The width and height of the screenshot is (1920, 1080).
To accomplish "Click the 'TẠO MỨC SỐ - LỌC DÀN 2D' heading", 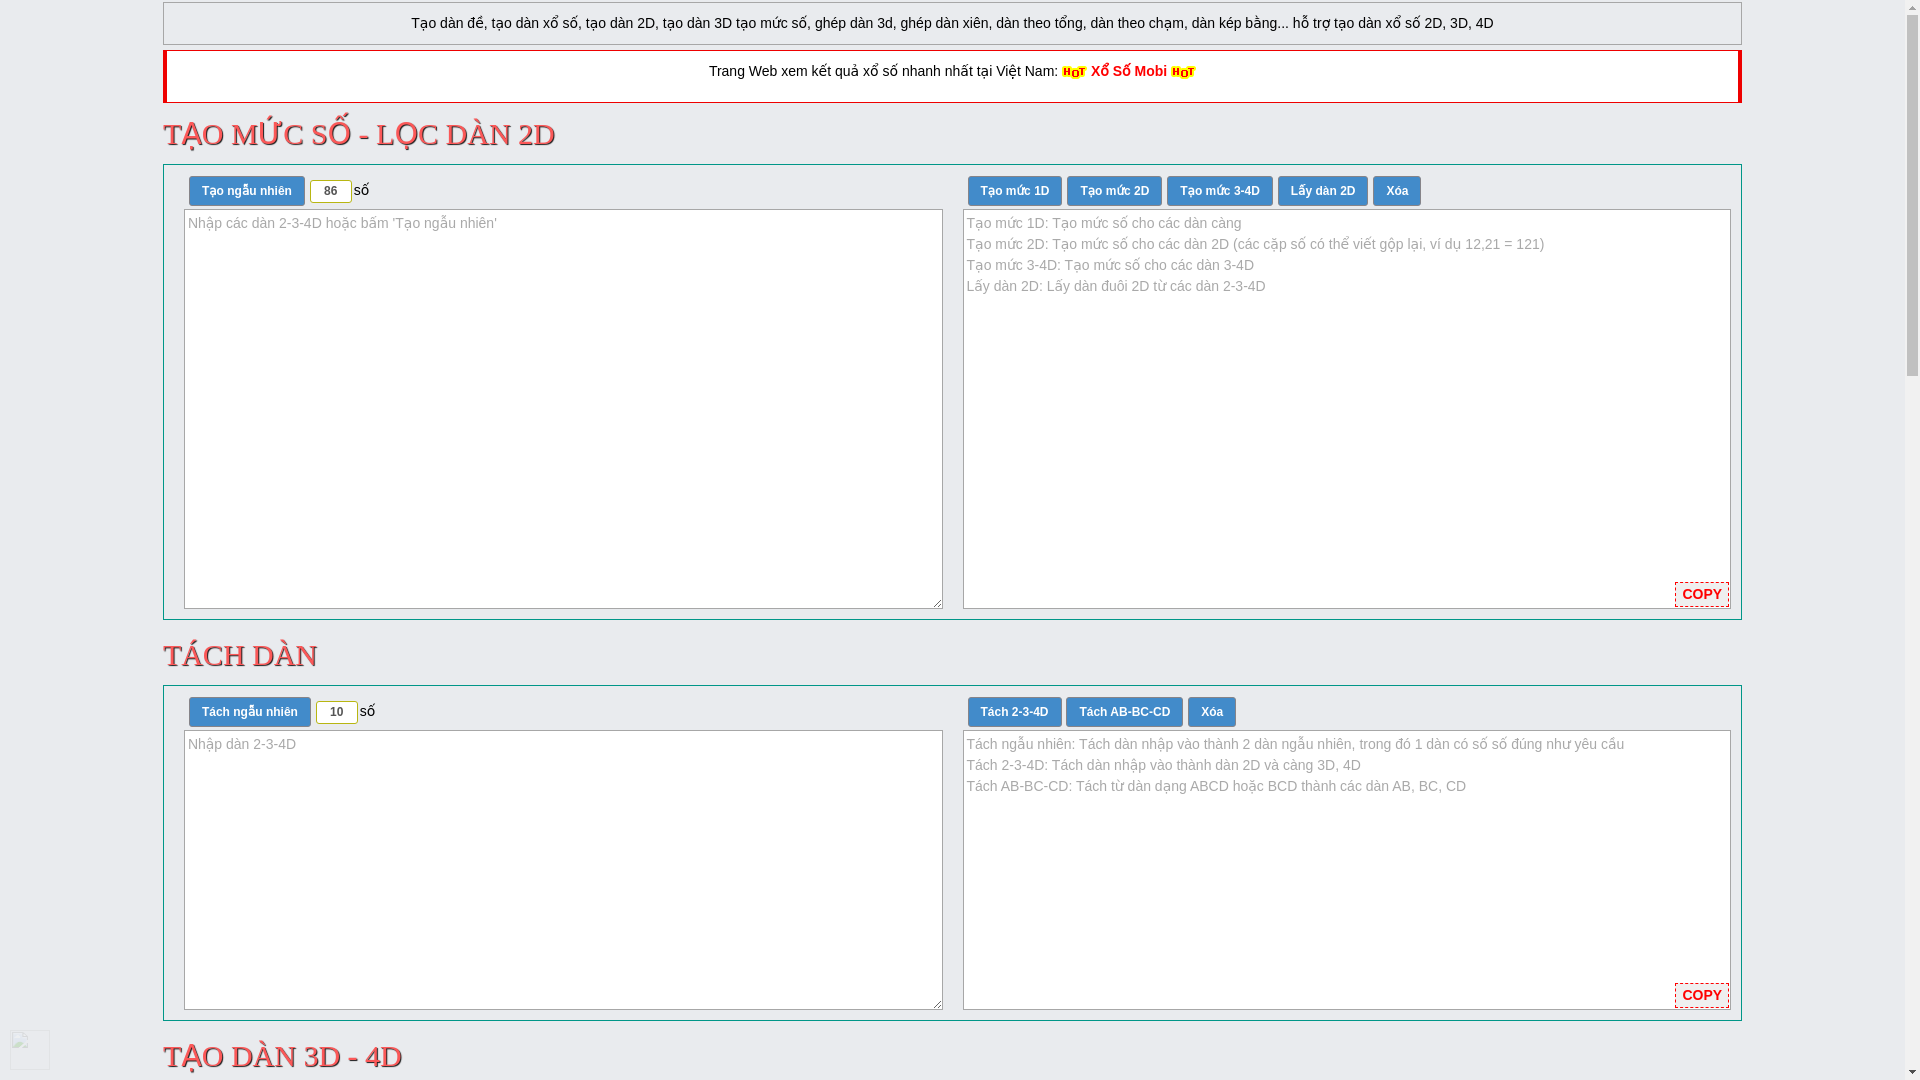I will coord(359,134).
